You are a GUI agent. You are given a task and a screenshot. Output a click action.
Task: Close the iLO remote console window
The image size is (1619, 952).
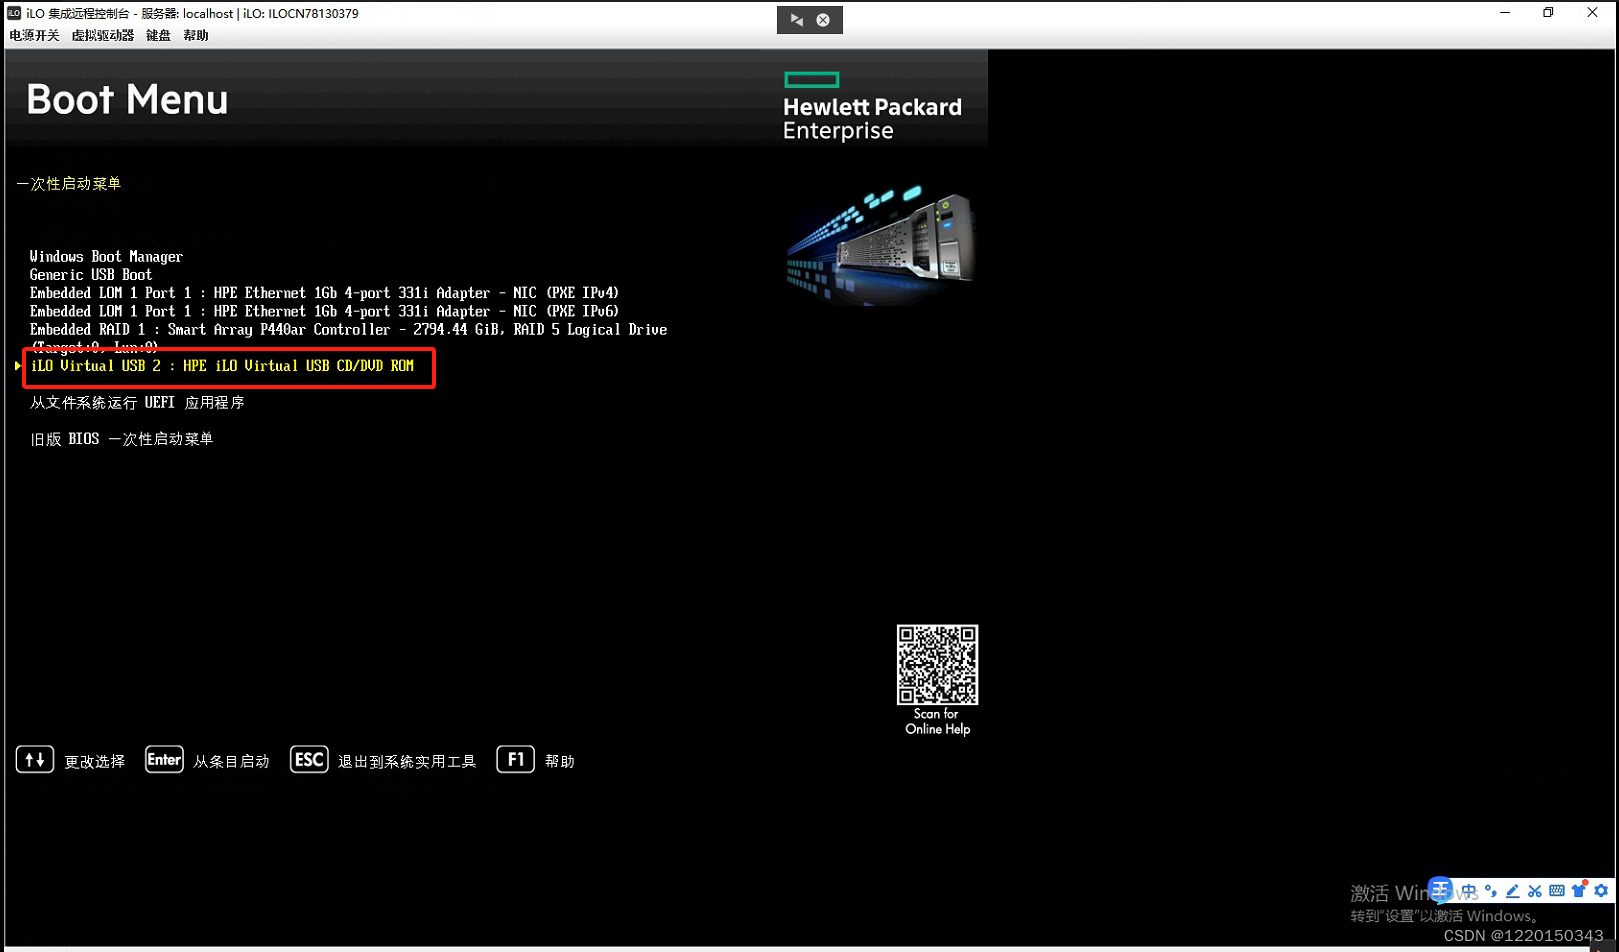[x=1592, y=13]
